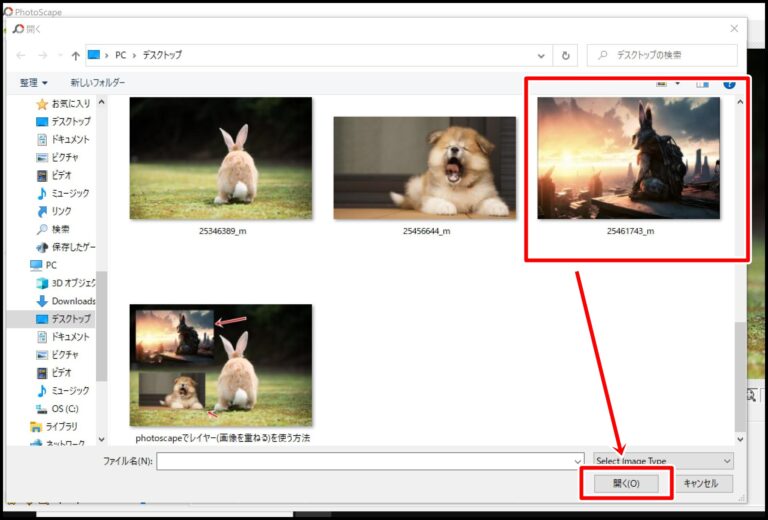Select the rabbit thumbnail 25346389_m
The image size is (768, 520).
pos(221,158)
